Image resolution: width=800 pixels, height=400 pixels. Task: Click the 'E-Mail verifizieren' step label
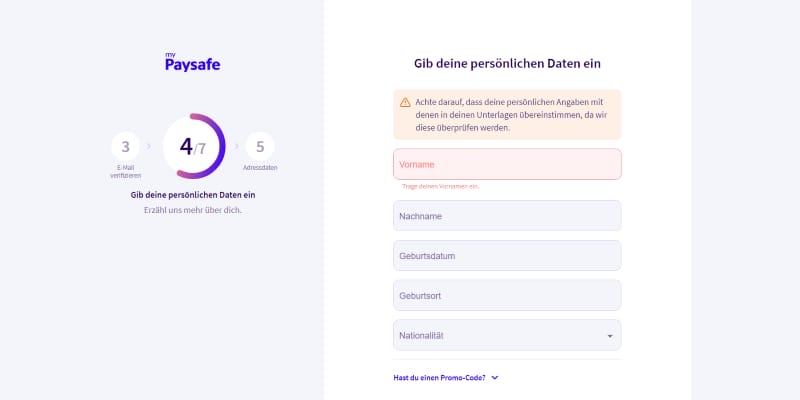126,172
